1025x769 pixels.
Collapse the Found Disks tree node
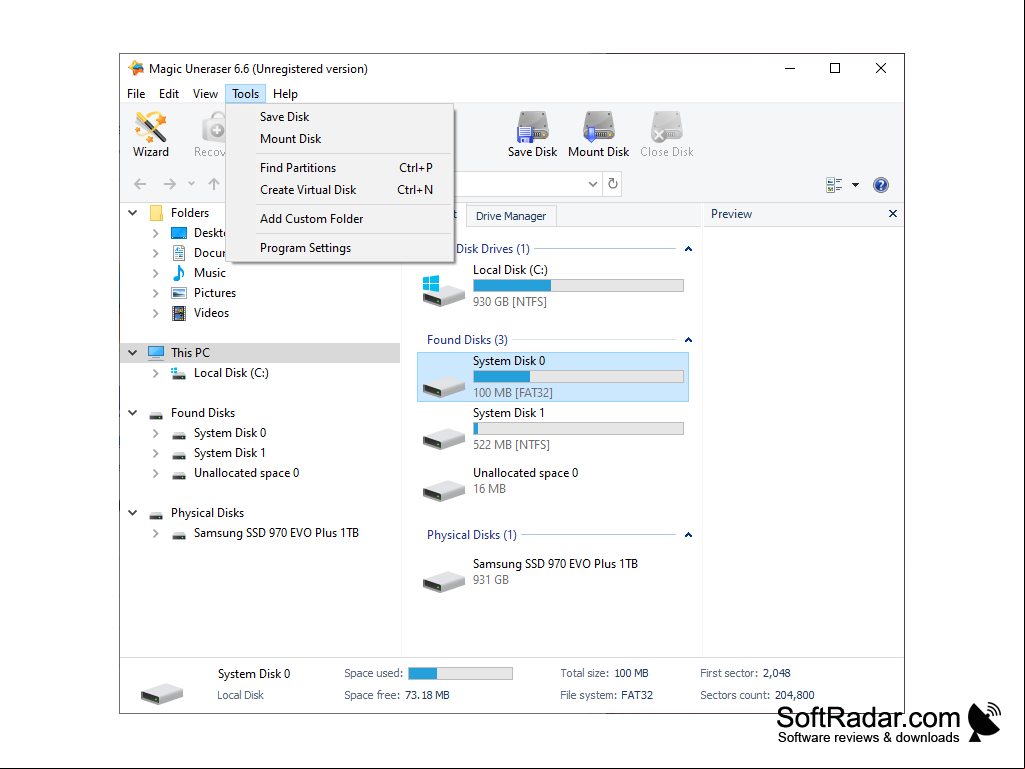(133, 413)
